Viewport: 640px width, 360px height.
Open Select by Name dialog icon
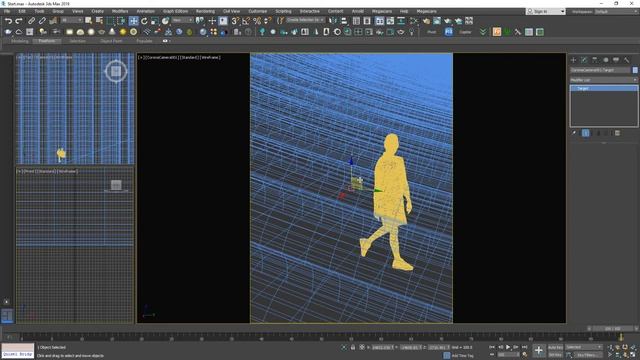pyautogui.click(x=99, y=21)
